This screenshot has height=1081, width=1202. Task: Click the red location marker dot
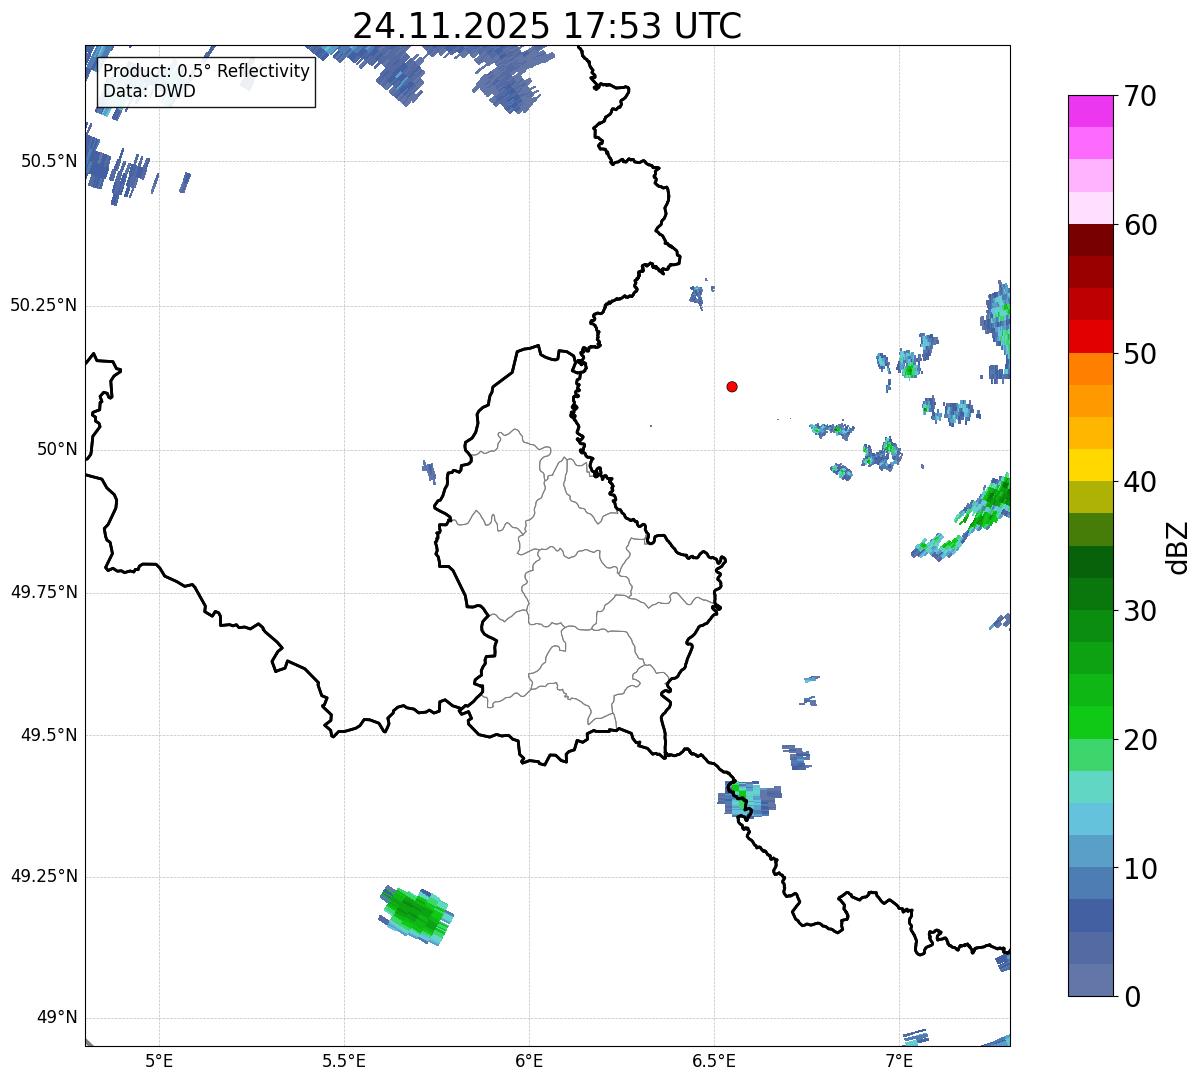(732, 386)
